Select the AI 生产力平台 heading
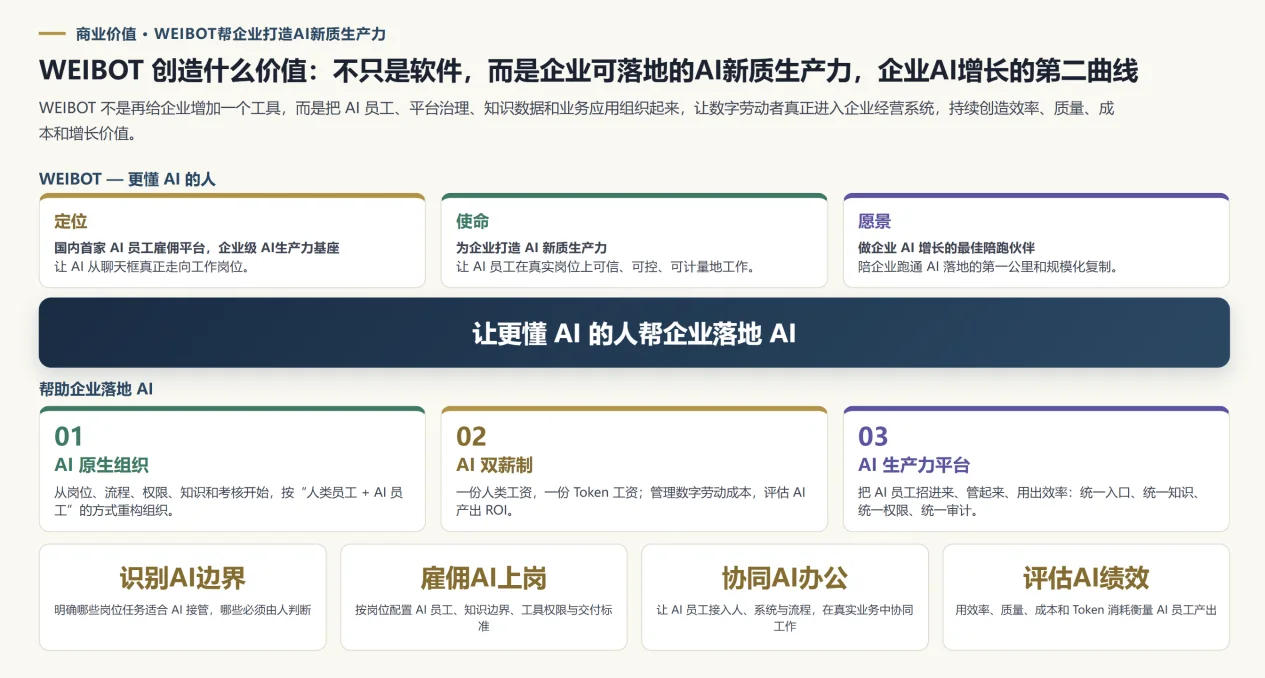Image resolution: width=1265 pixels, height=678 pixels. point(914,465)
